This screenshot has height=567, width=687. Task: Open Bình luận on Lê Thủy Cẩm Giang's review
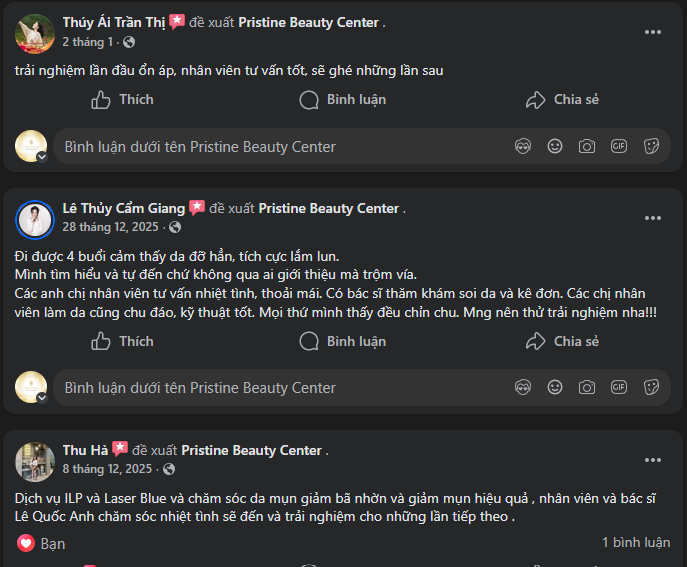343,341
